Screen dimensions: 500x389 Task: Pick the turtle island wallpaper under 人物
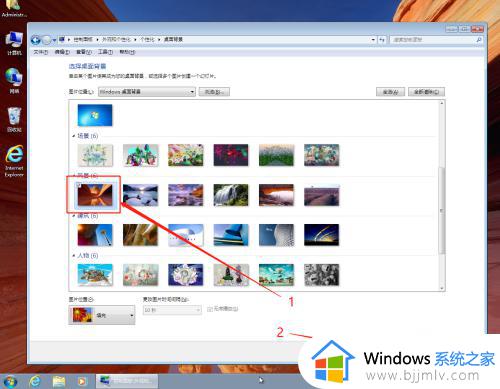(95, 275)
